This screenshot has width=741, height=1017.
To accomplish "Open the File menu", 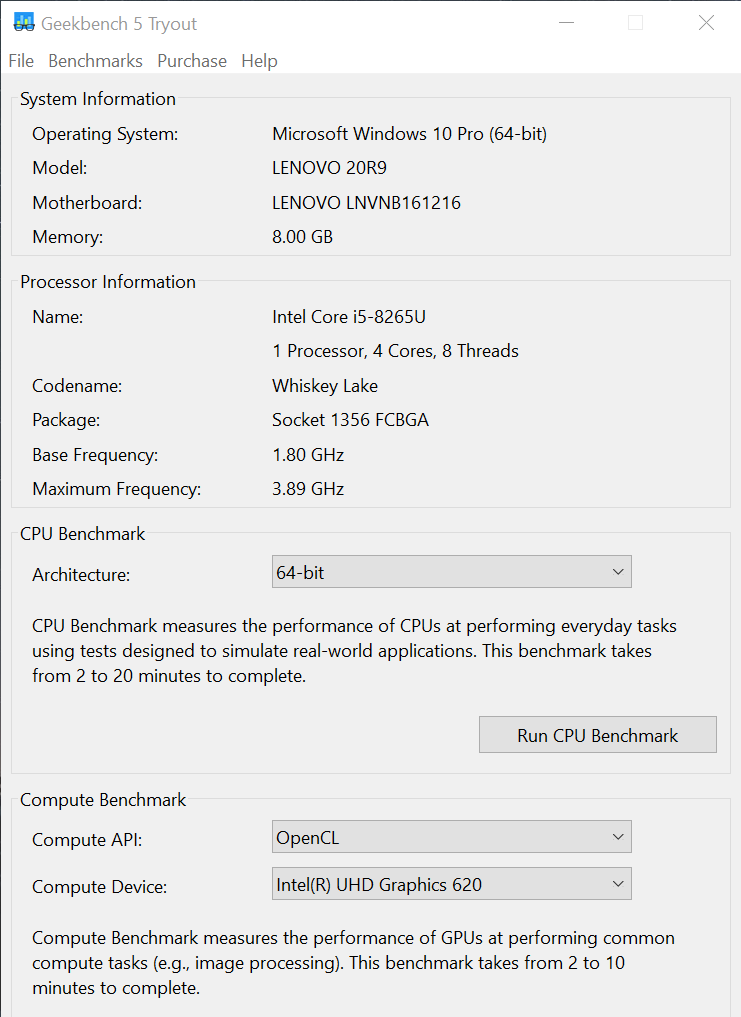I will [20, 61].
